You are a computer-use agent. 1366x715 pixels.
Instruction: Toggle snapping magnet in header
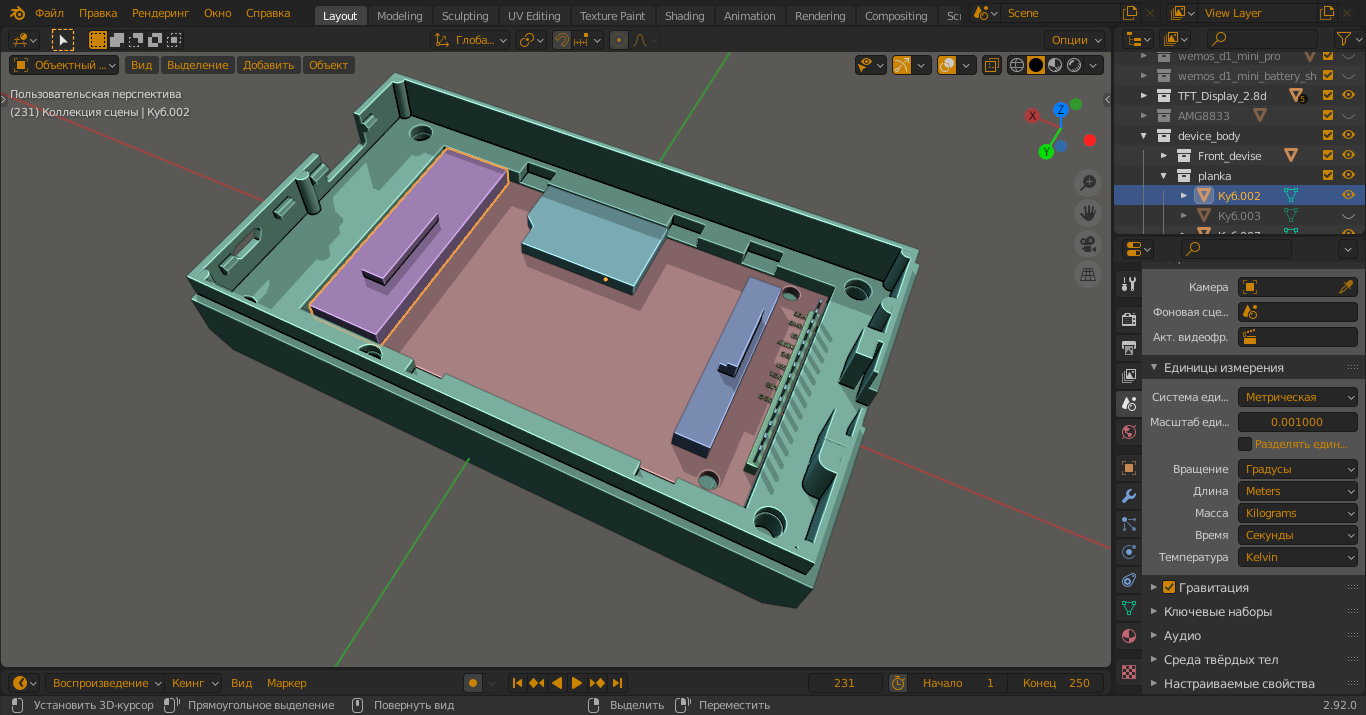point(563,40)
